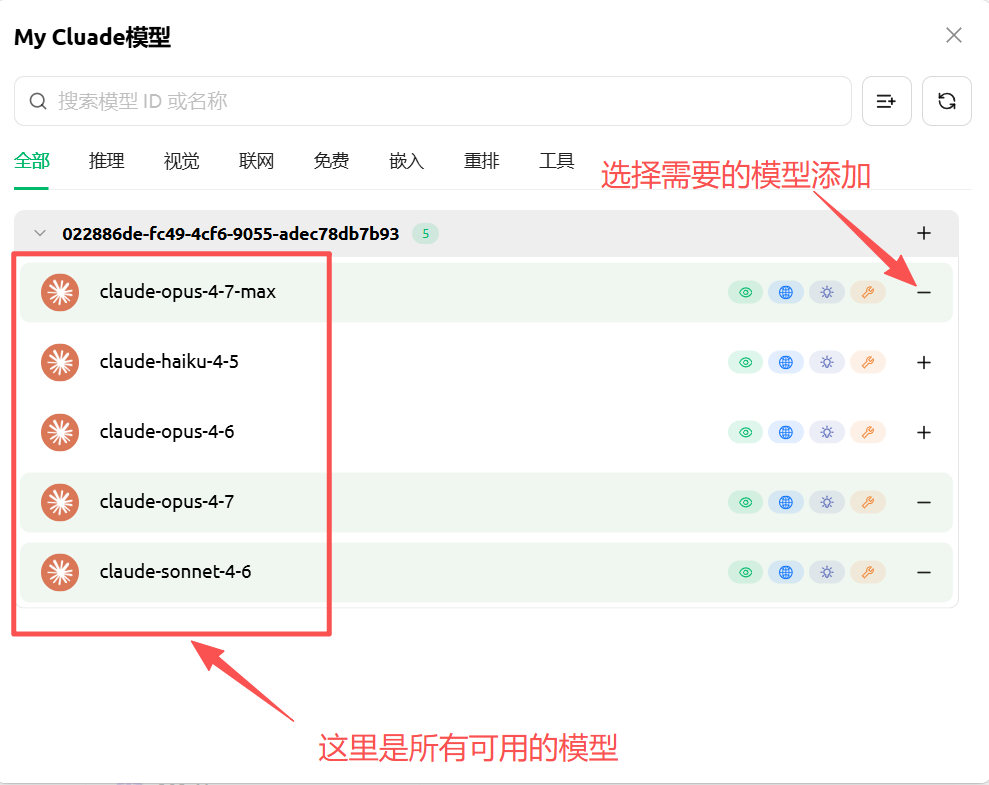Add claude-opus-4-6 with plus button
This screenshot has height=785, width=989.
[x=923, y=433]
